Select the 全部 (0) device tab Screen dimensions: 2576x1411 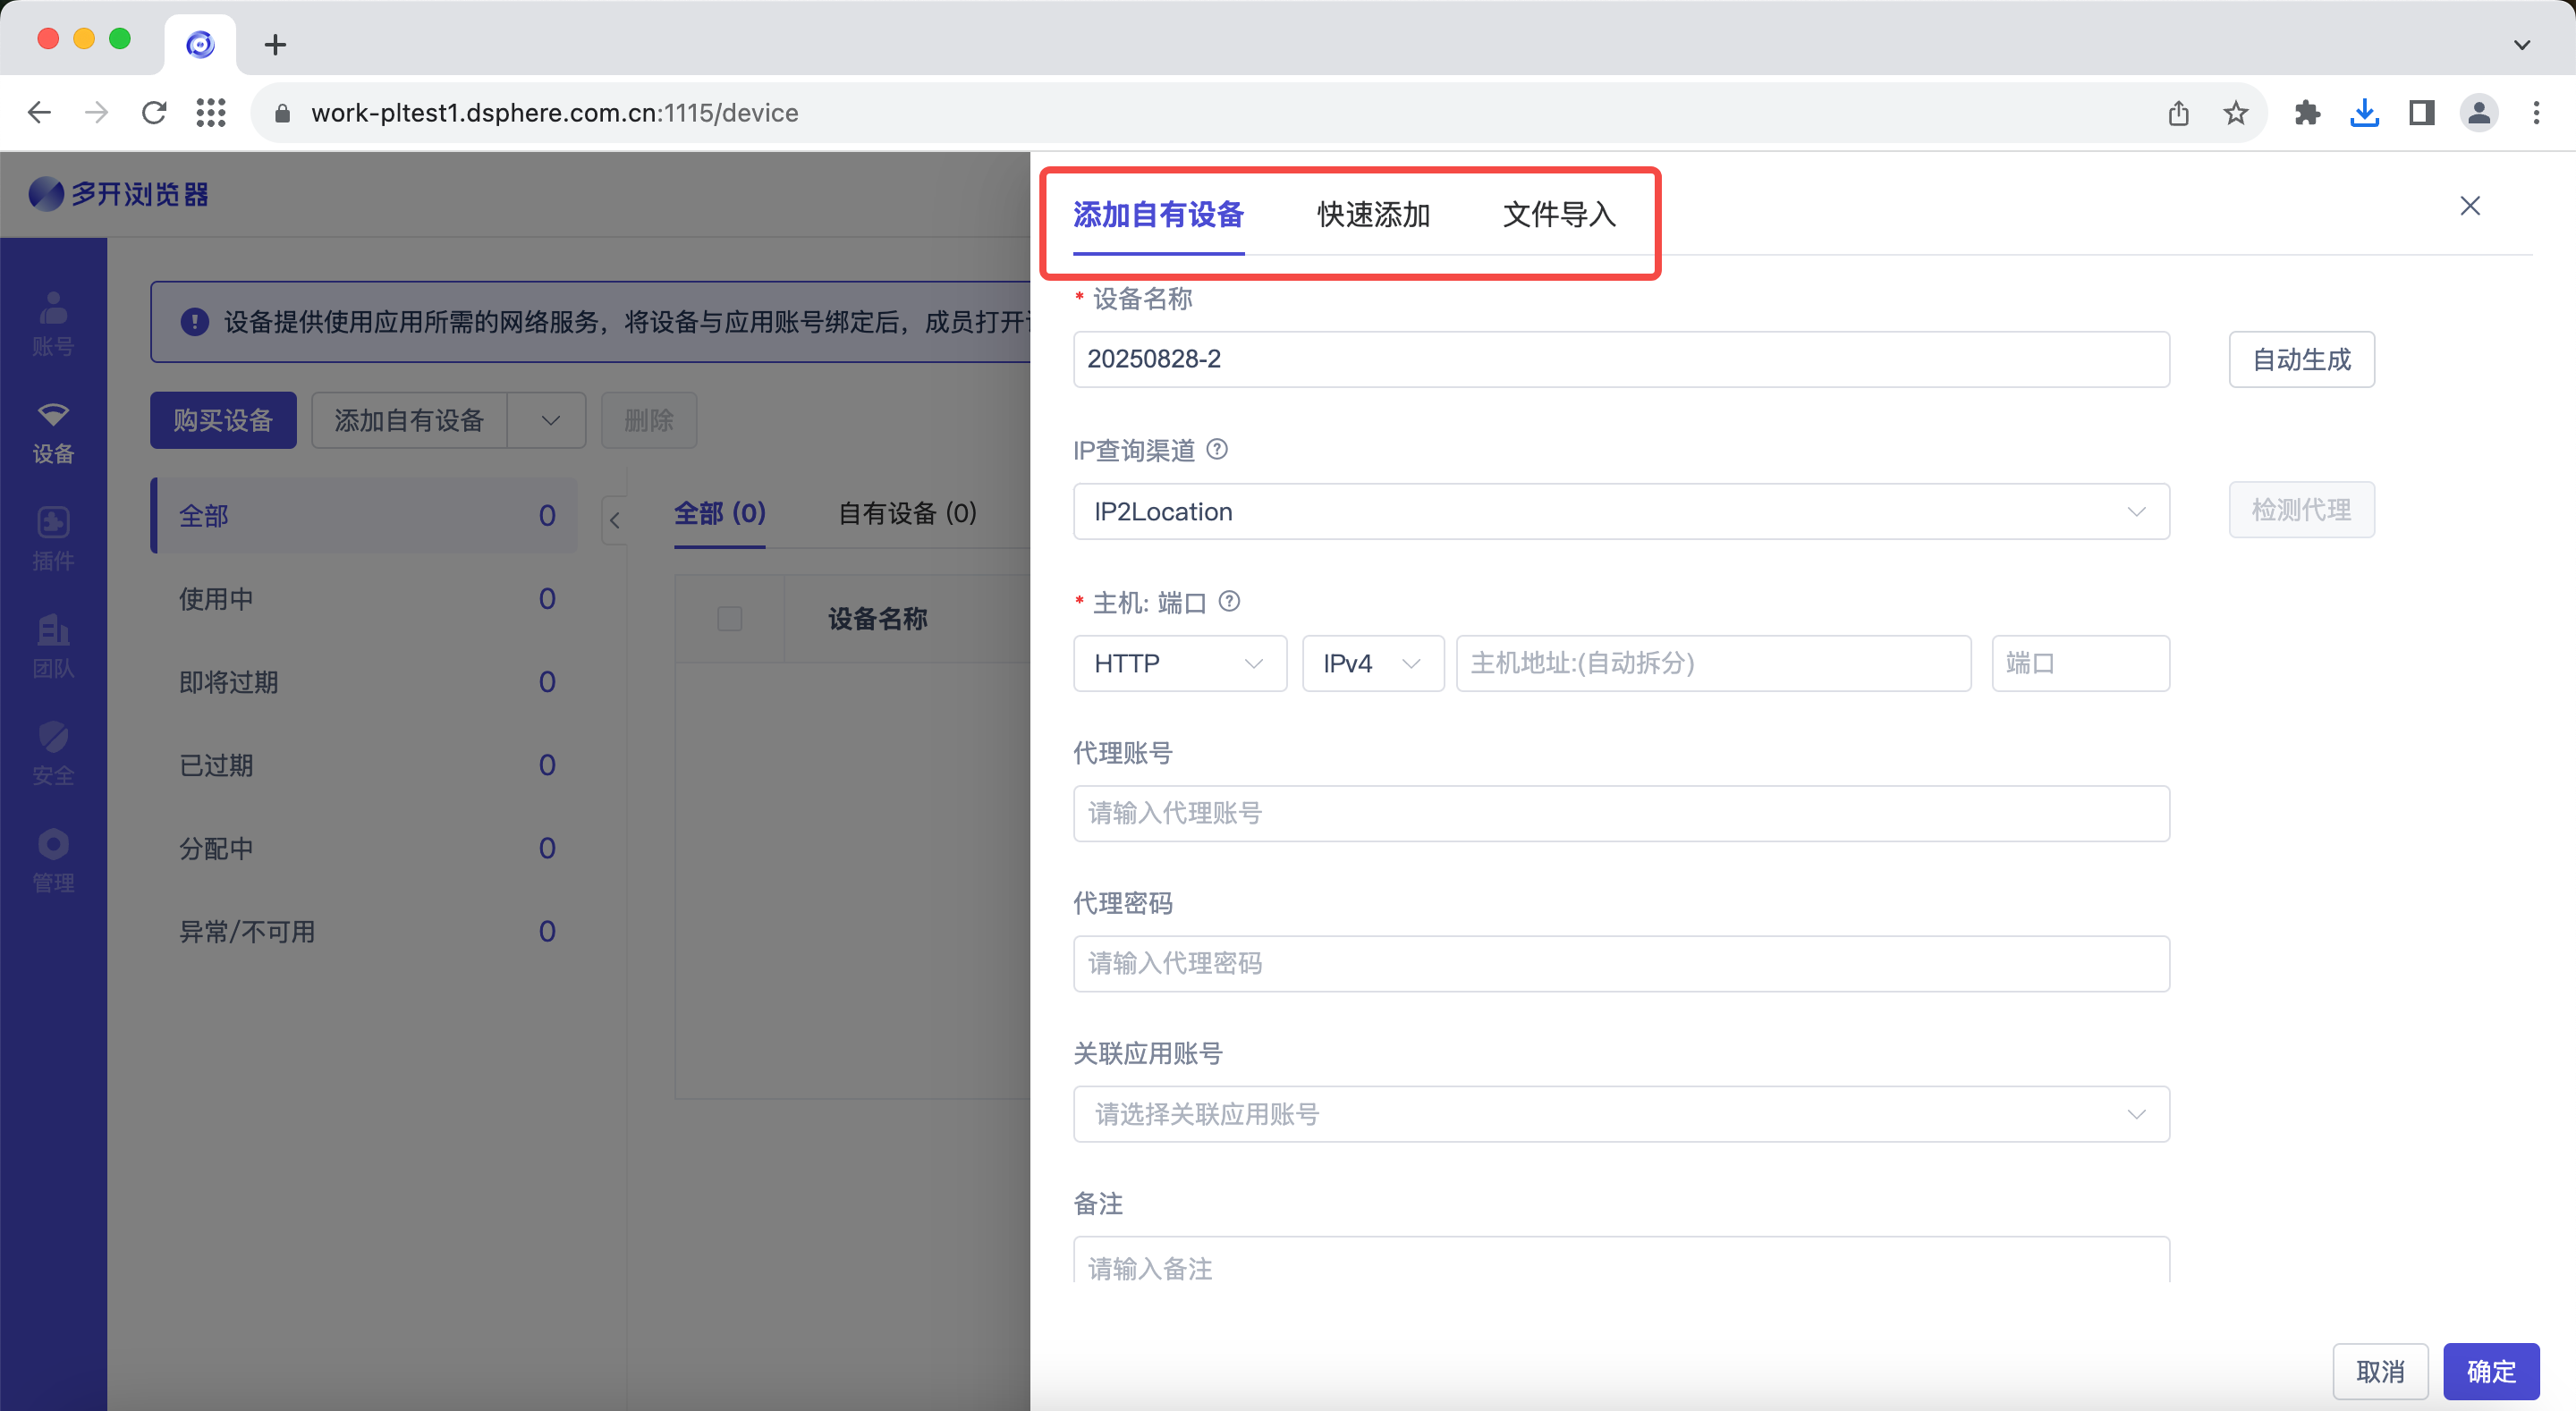click(x=720, y=514)
